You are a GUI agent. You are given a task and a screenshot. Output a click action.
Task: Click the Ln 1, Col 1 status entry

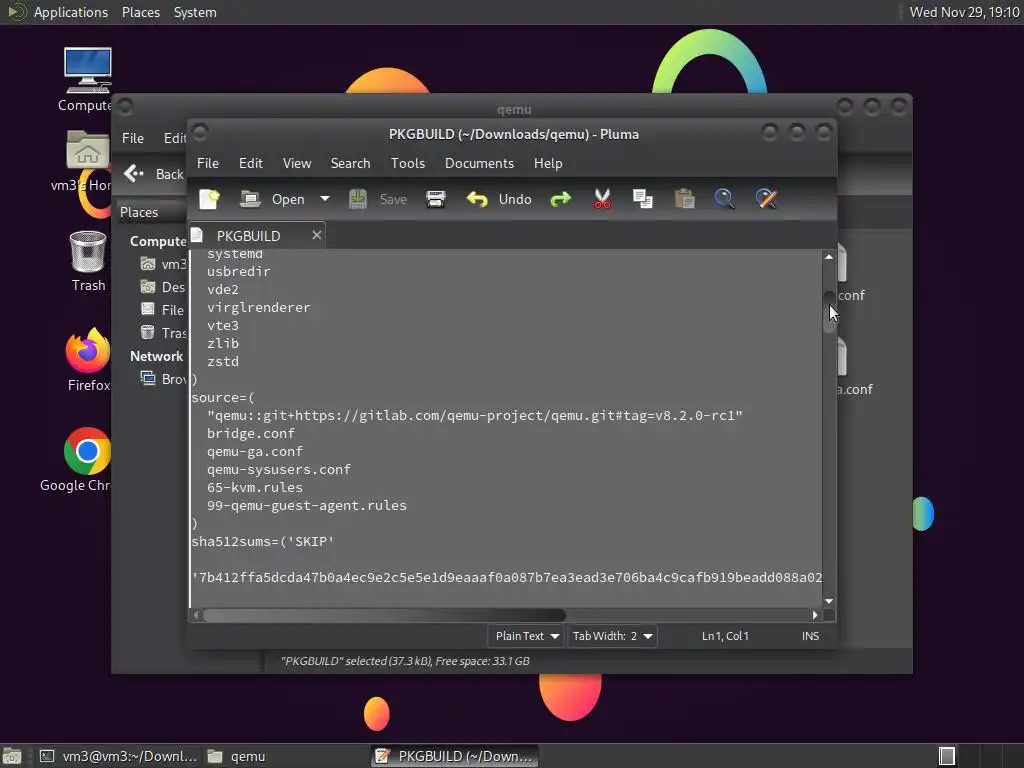pyautogui.click(x=726, y=636)
